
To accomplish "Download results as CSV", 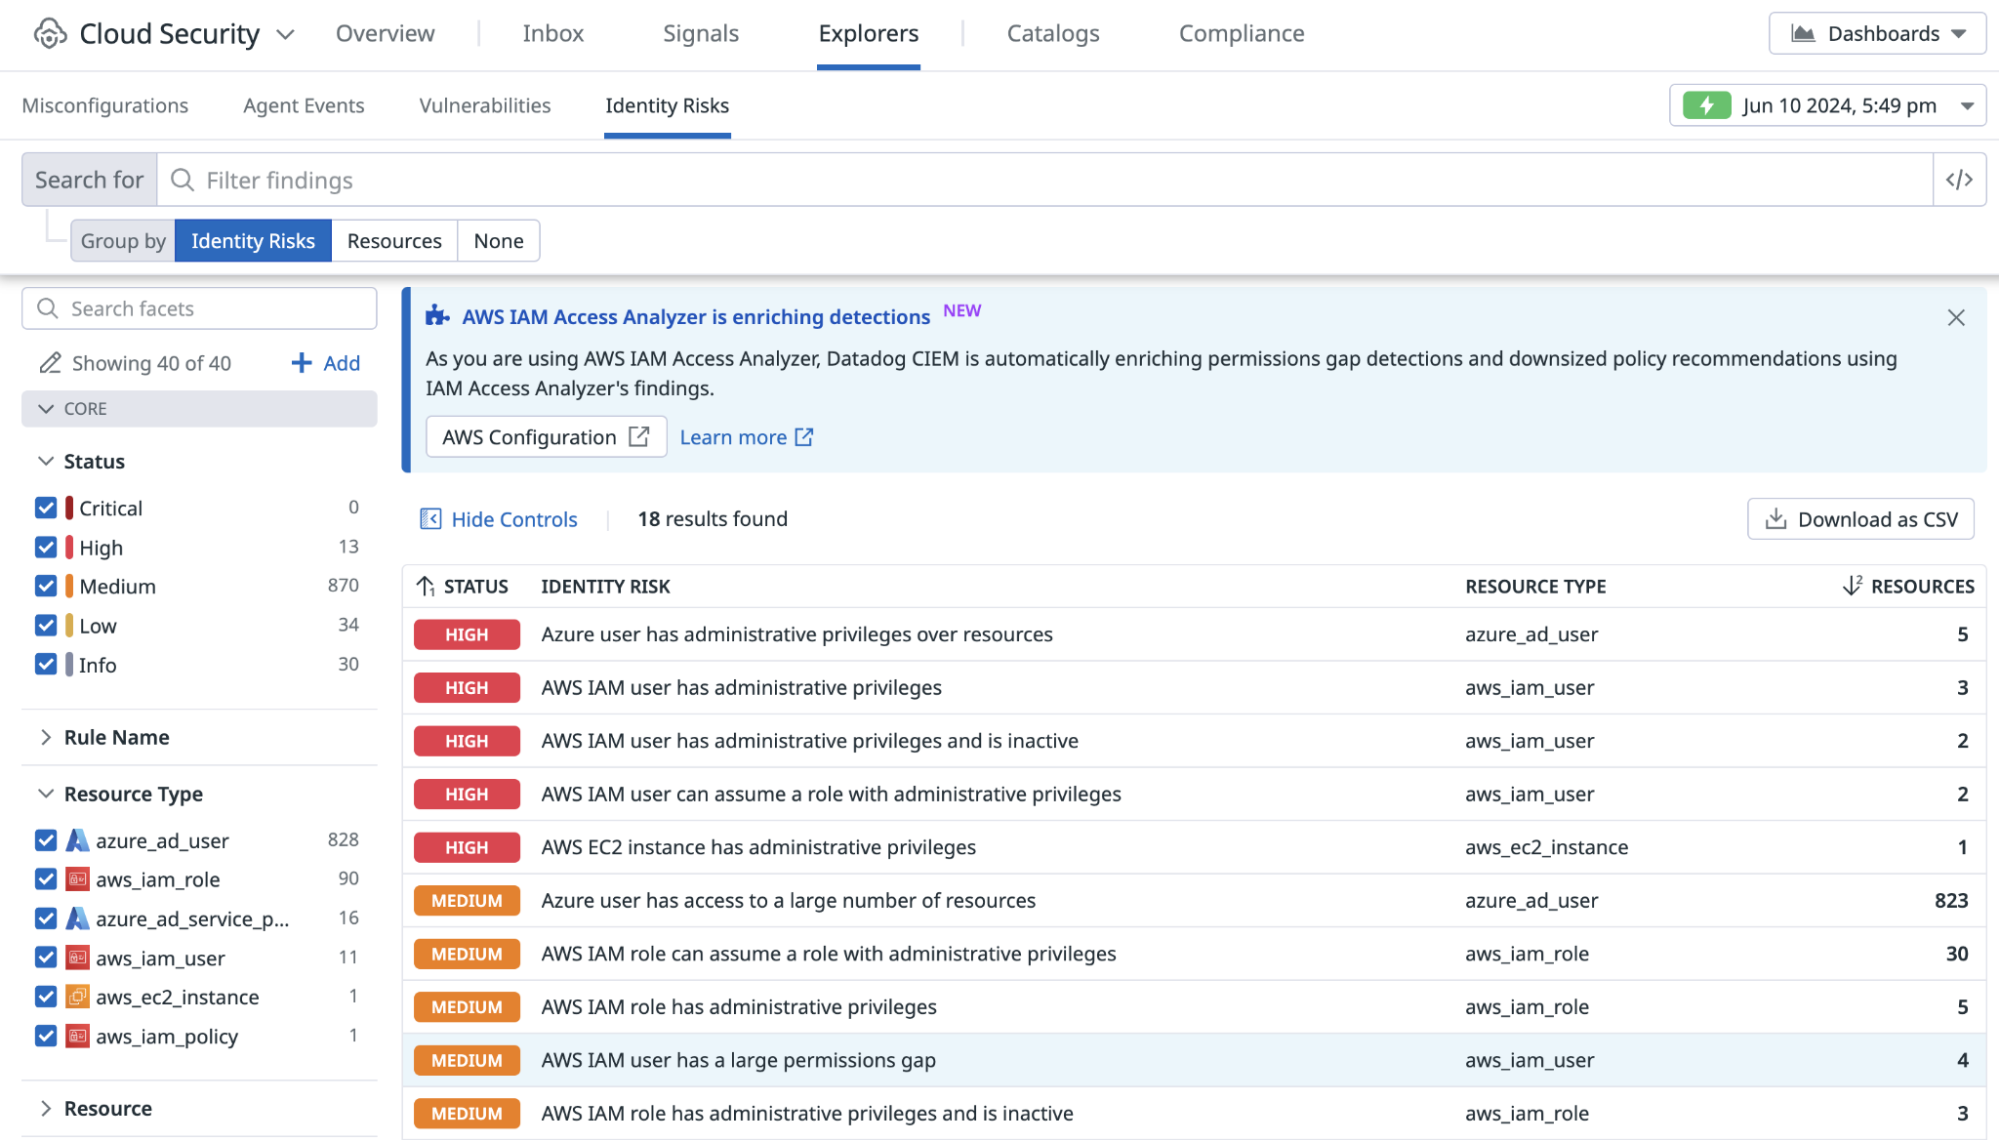I will coord(1860,518).
